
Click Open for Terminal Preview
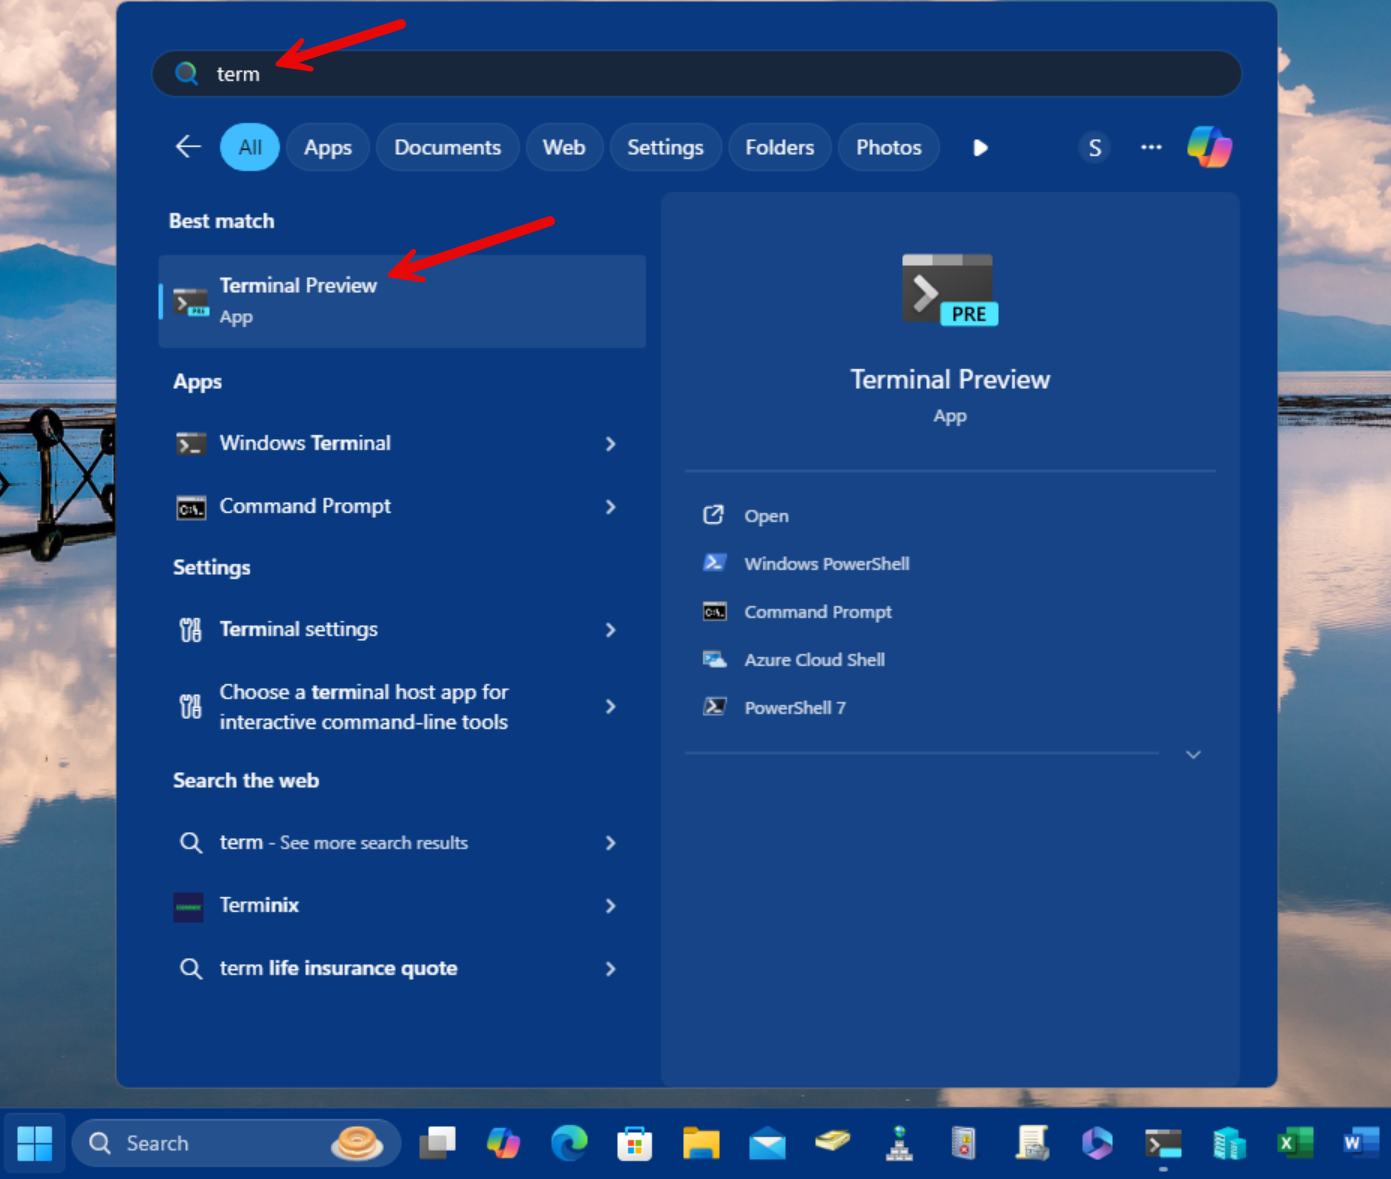pyautogui.click(x=766, y=516)
